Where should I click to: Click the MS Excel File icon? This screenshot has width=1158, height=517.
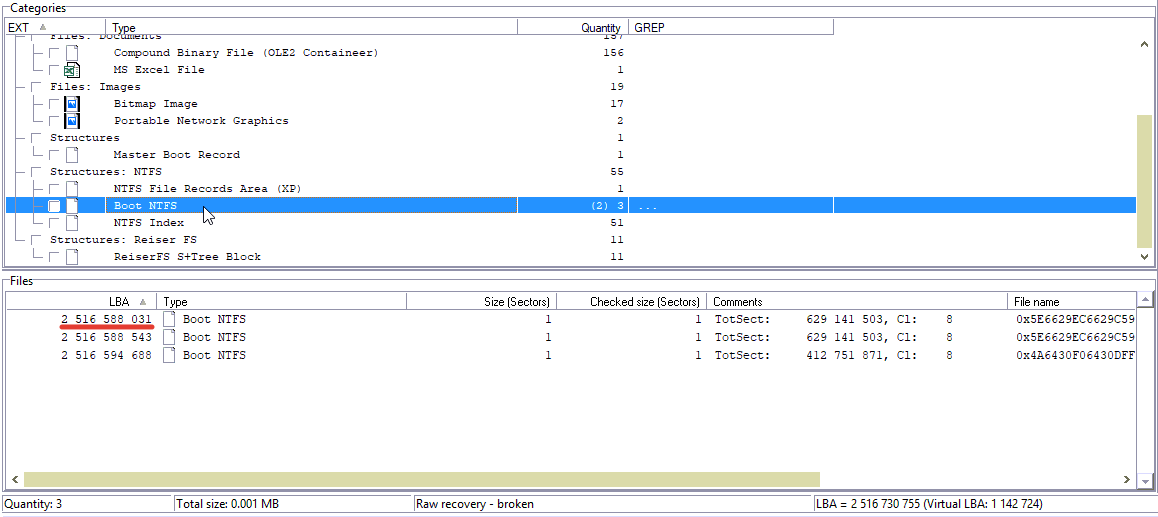72,70
